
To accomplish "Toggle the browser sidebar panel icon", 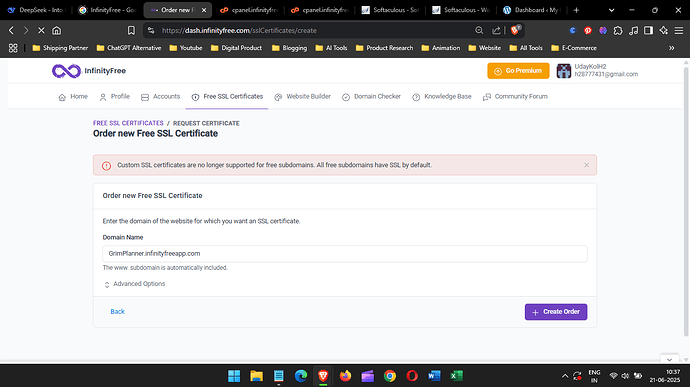I will (x=648, y=30).
